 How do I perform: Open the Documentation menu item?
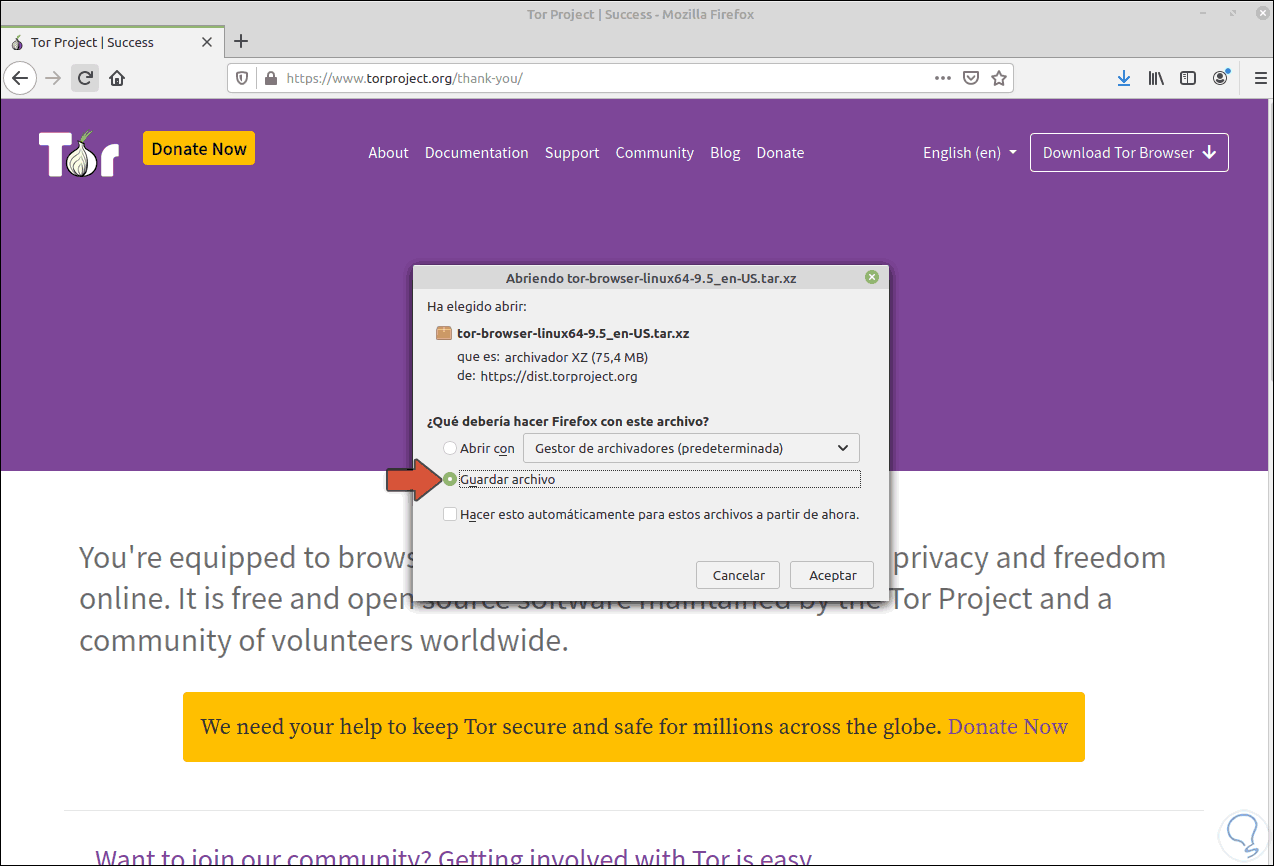[476, 153]
